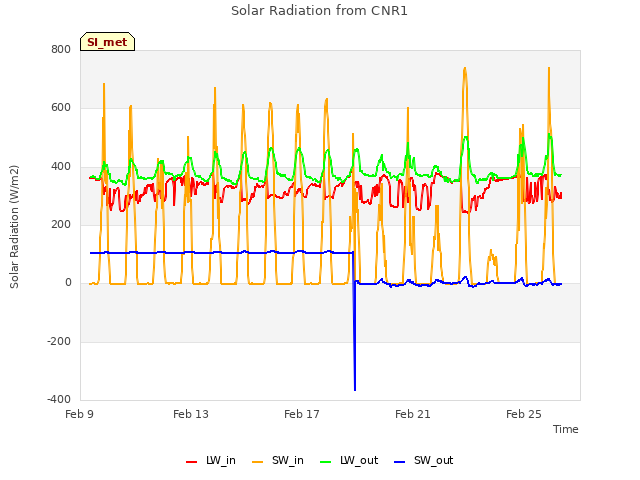Click the 600 y-axis tick label
Viewport: 640px width, 480px height.
pyautogui.click(x=61, y=108)
